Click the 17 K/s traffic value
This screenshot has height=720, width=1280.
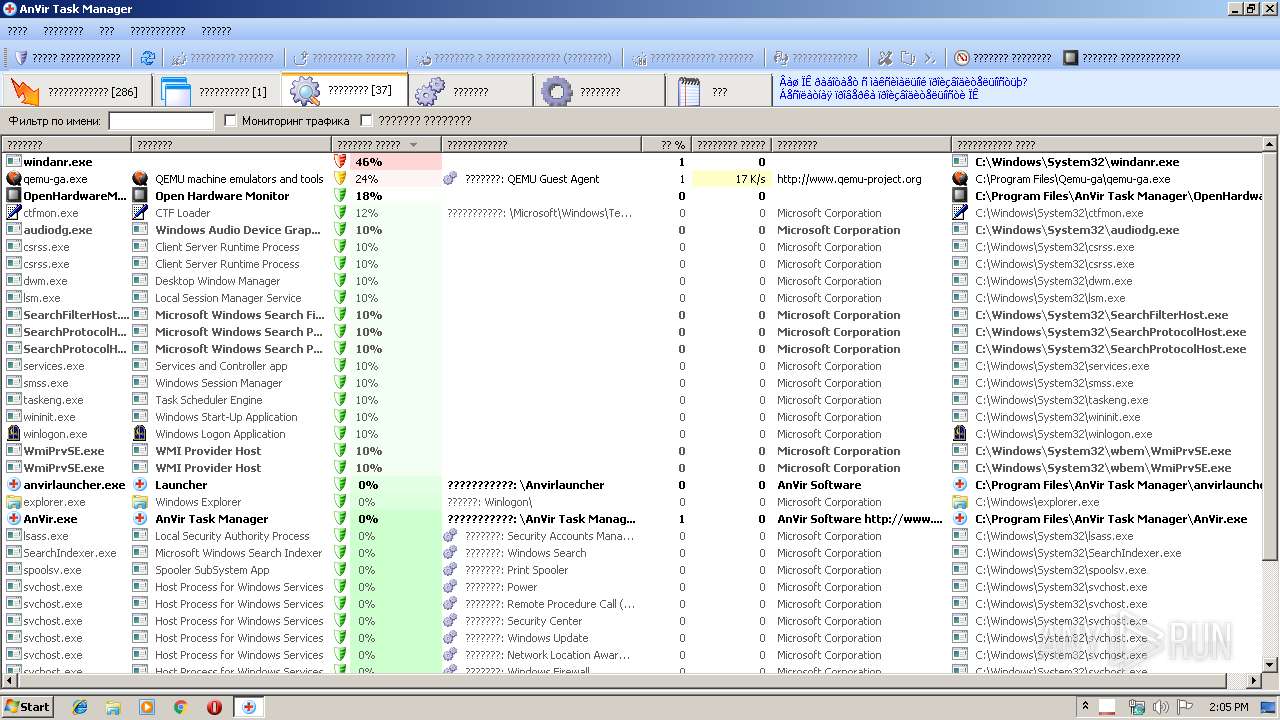[x=750, y=179]
